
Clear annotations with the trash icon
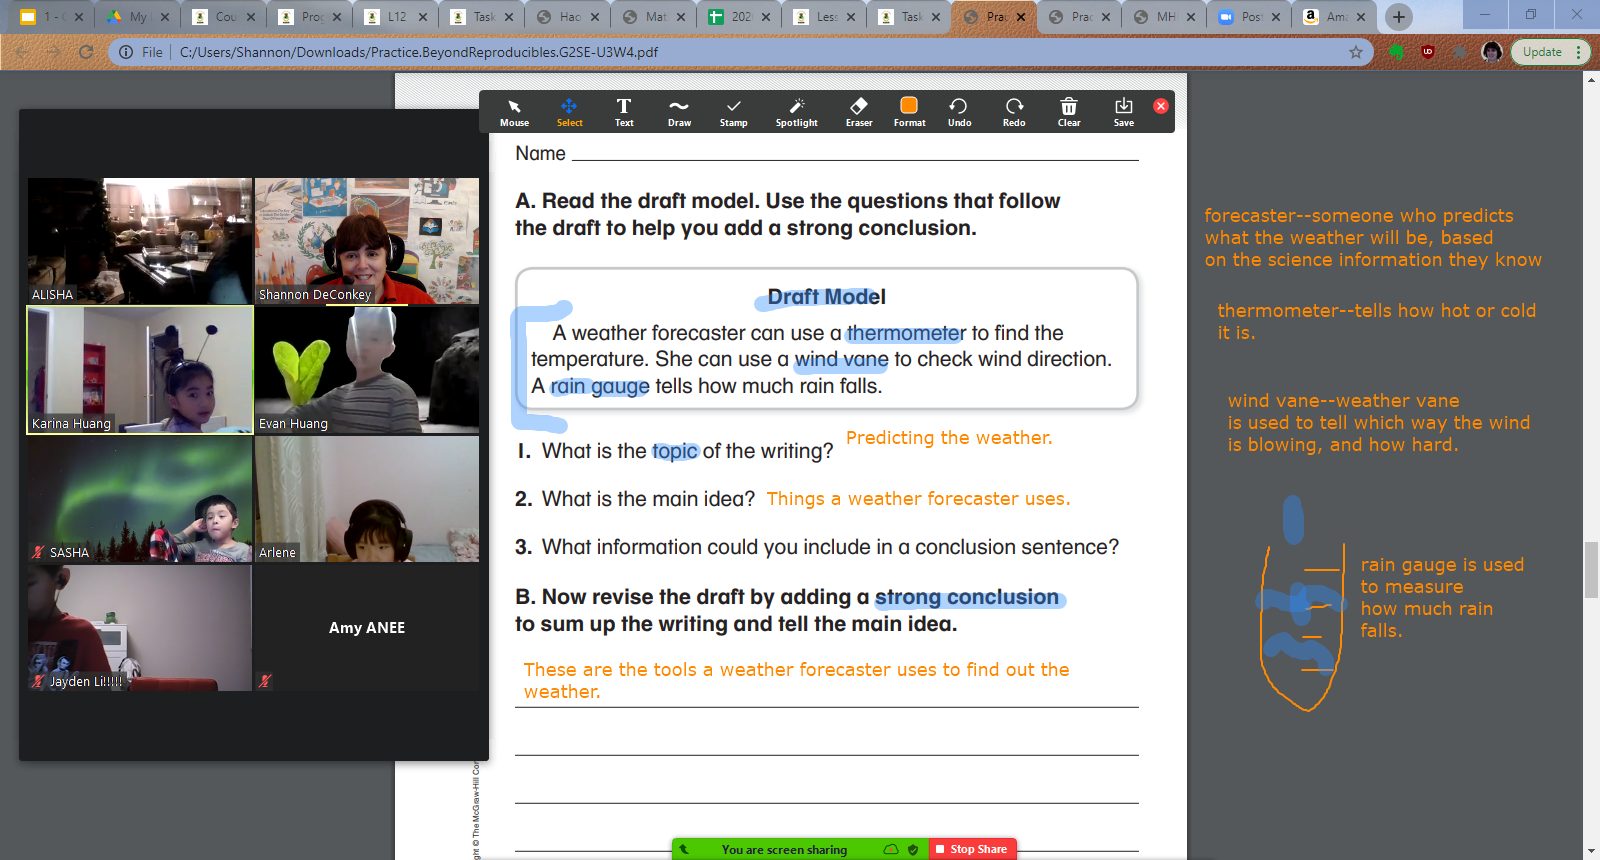(x=1069, y=112)
